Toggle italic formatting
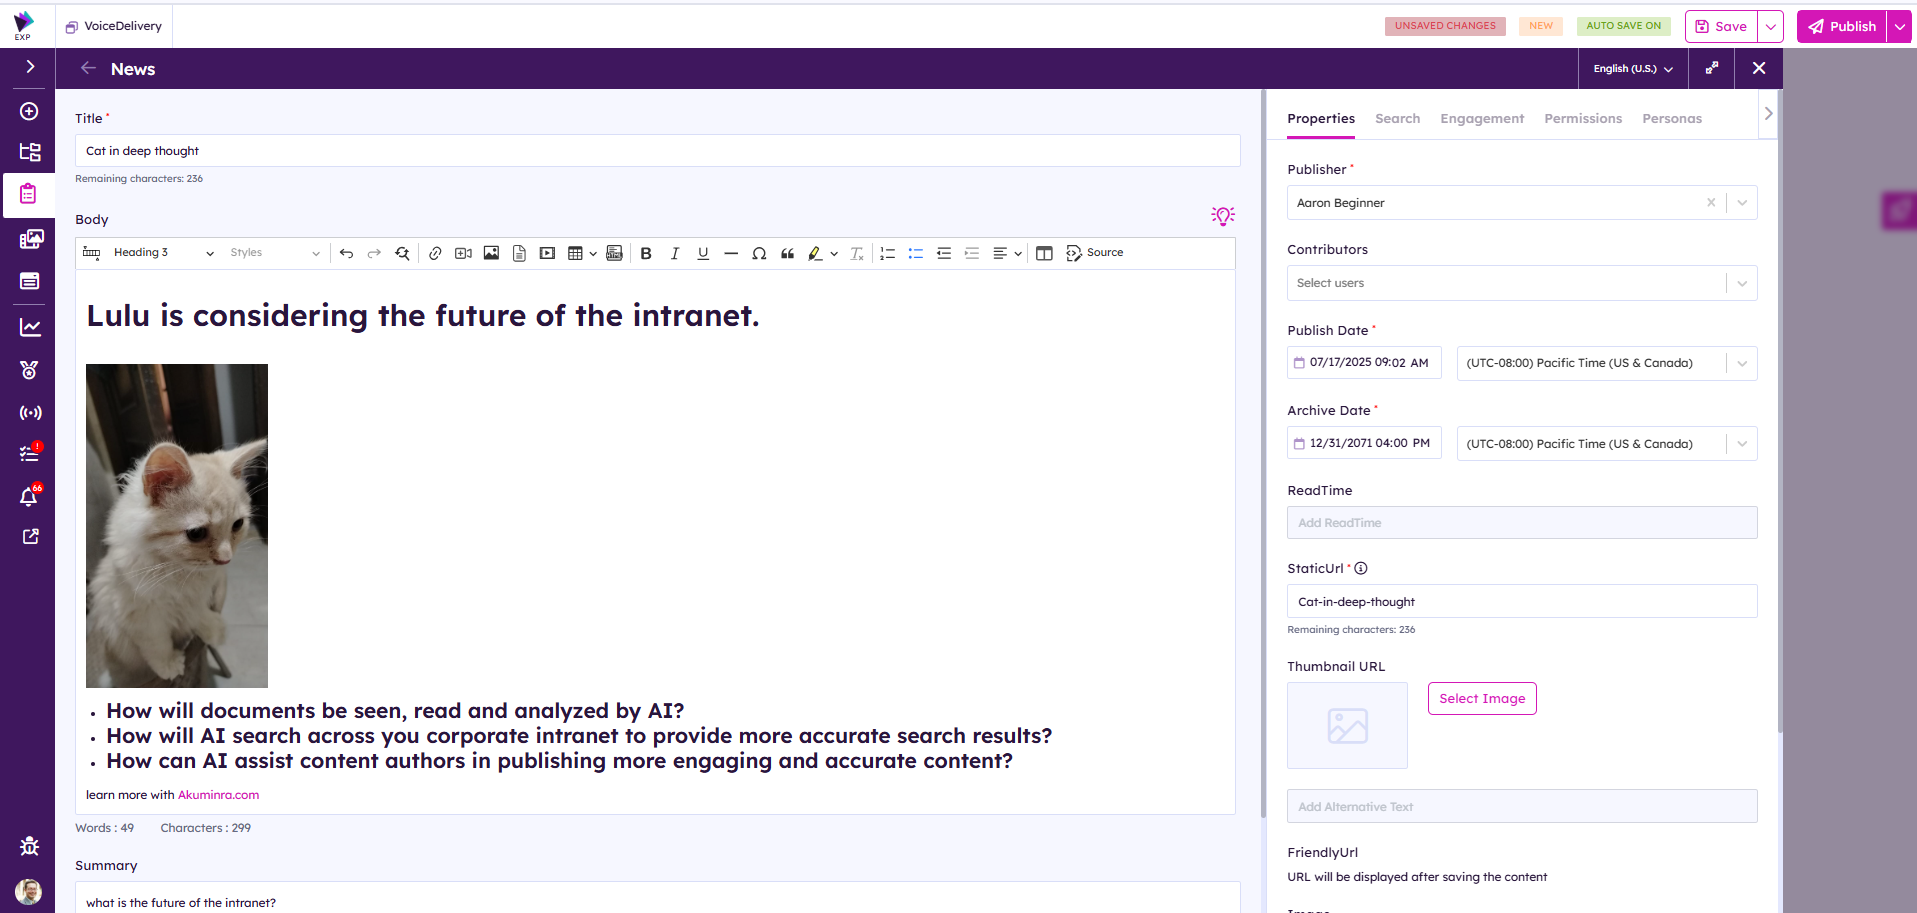The image size is (1917, 913). tap(675, 253)
